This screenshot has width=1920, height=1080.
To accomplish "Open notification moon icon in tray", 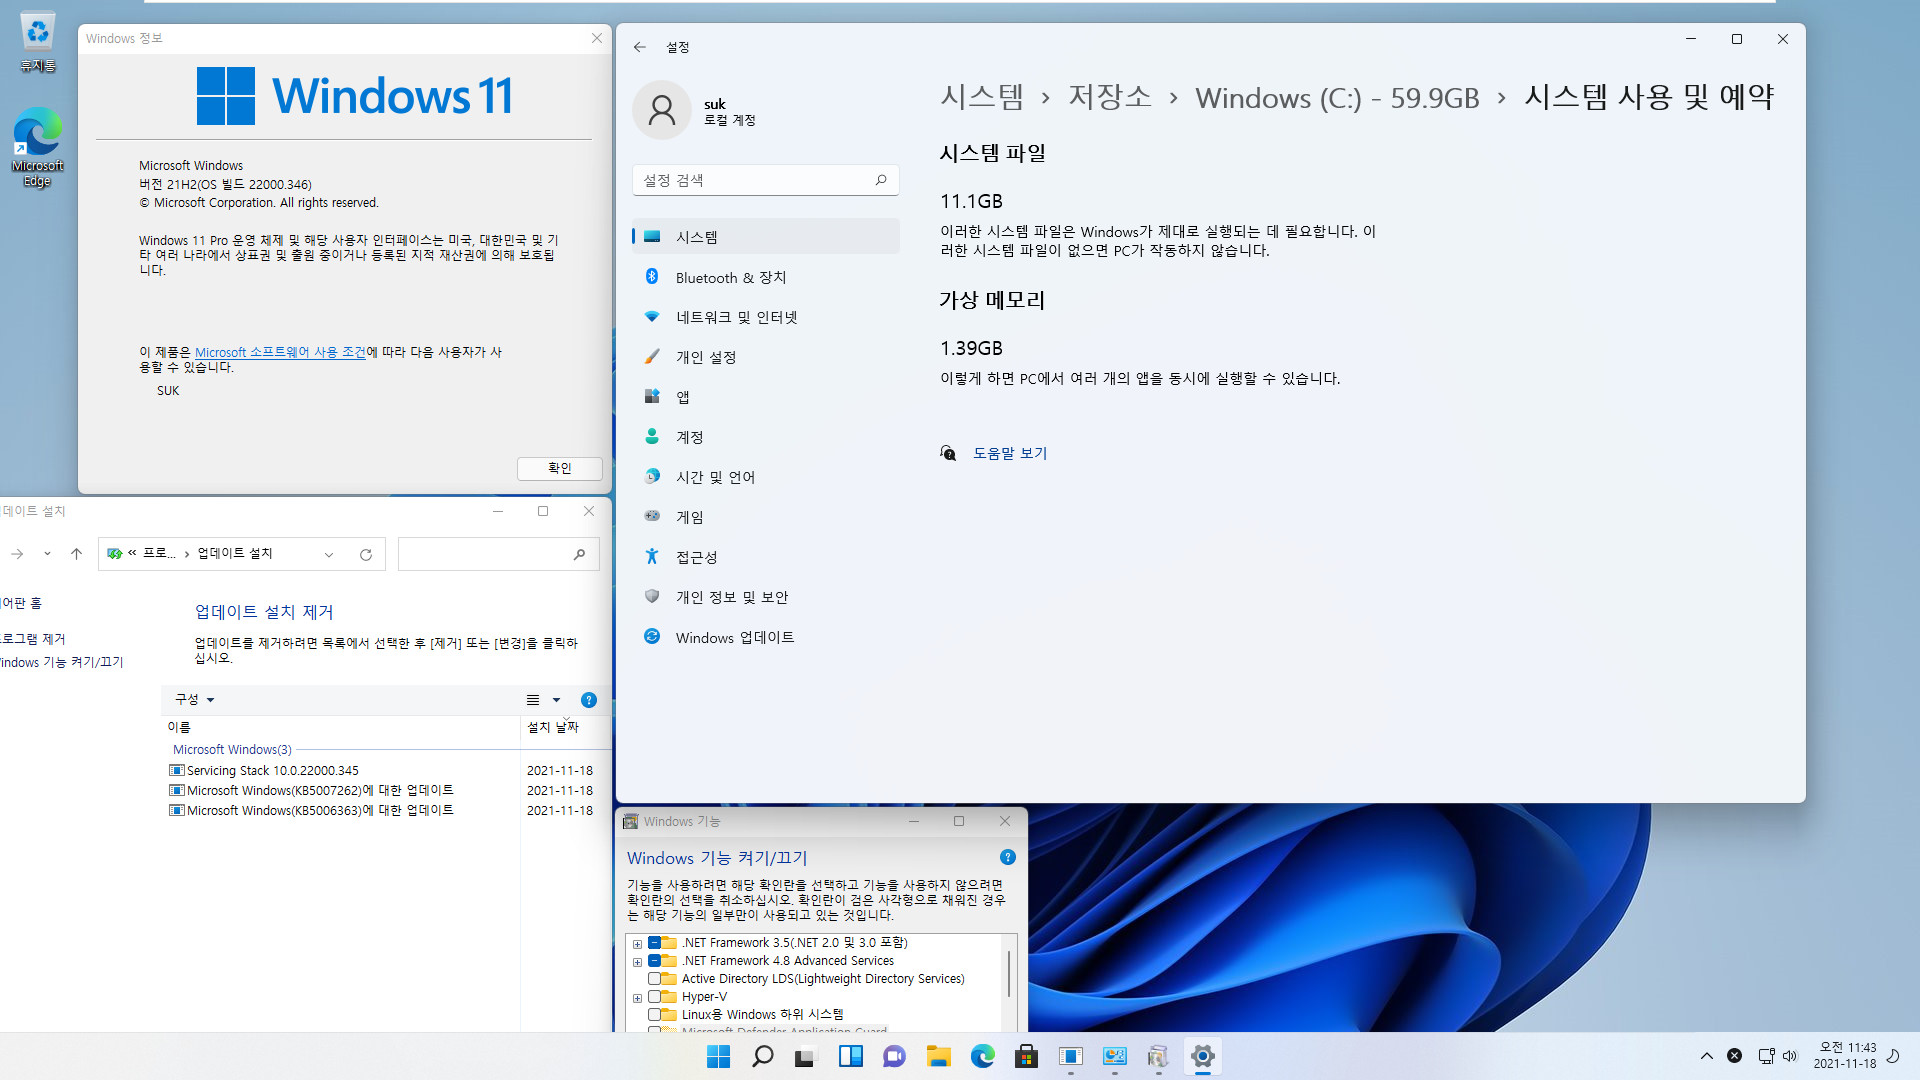I will 1893,1056.
